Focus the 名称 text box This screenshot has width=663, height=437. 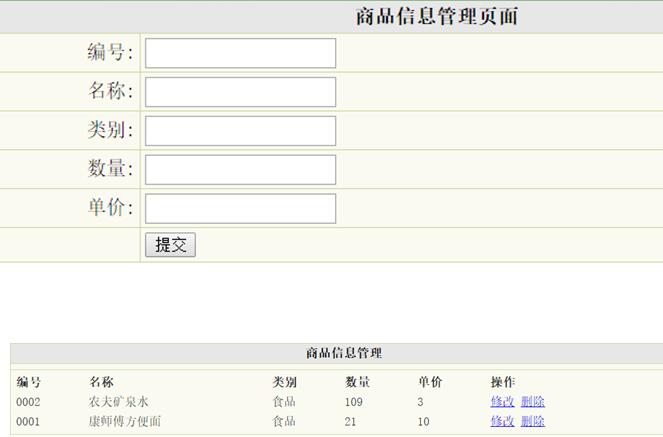click(240, 92)
